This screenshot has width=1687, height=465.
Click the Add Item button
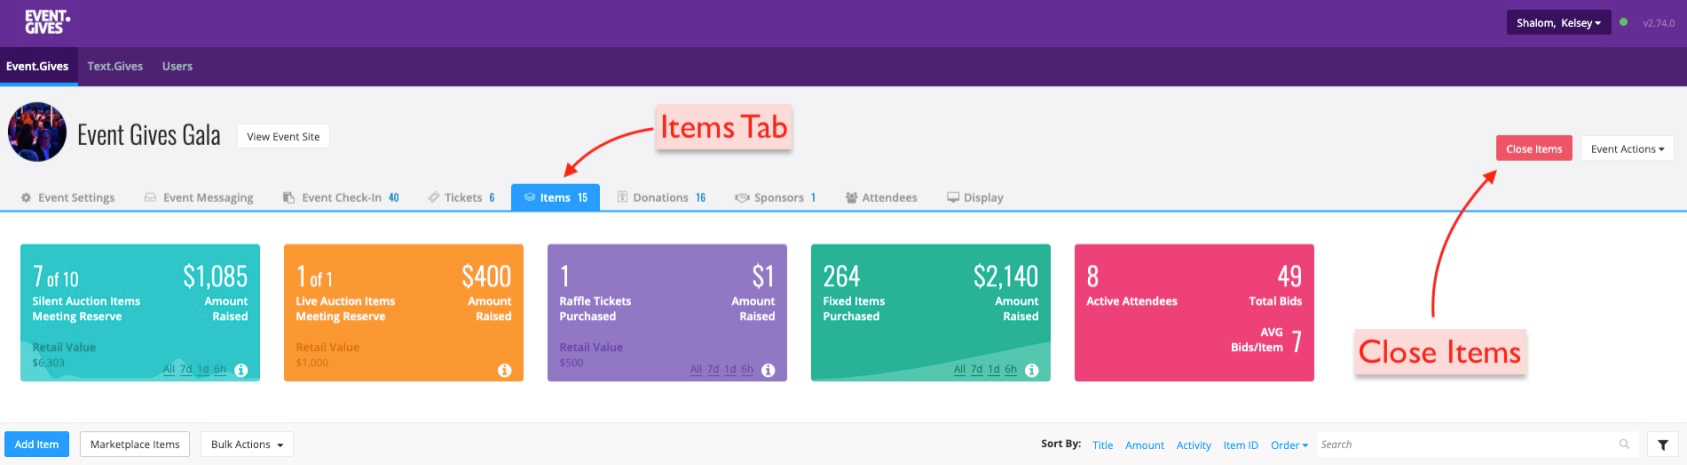coord(37,444)
